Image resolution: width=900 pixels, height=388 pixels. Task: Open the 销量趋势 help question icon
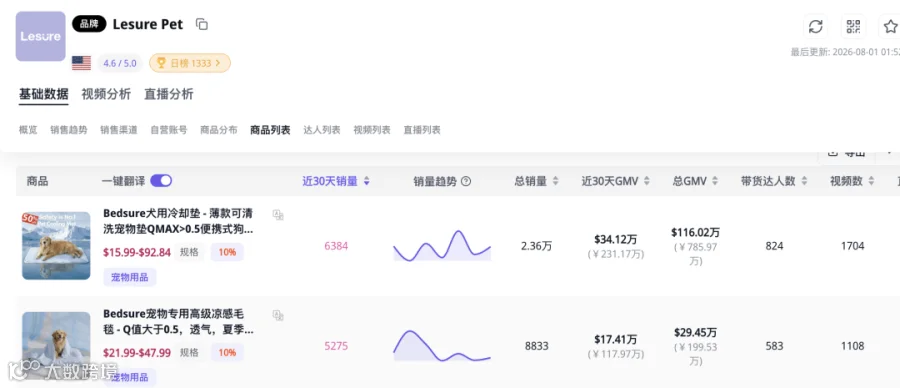[466, 181]
